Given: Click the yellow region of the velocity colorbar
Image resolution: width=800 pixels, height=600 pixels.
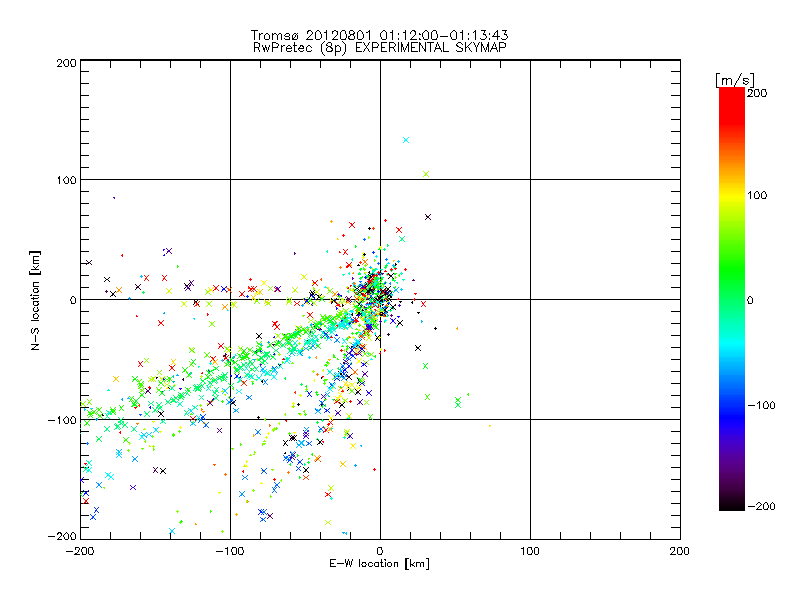Looking at the screenshot, I should pyautogui.click(x=732, y=196).
